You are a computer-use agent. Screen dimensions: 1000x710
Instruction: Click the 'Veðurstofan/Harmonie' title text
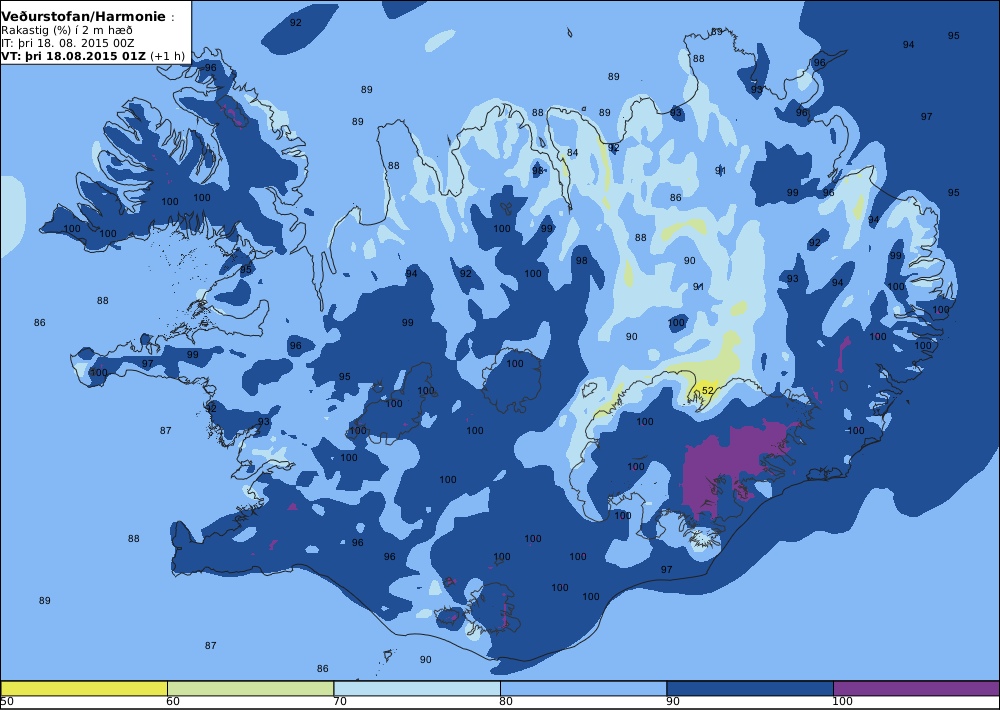coord(83,17)
